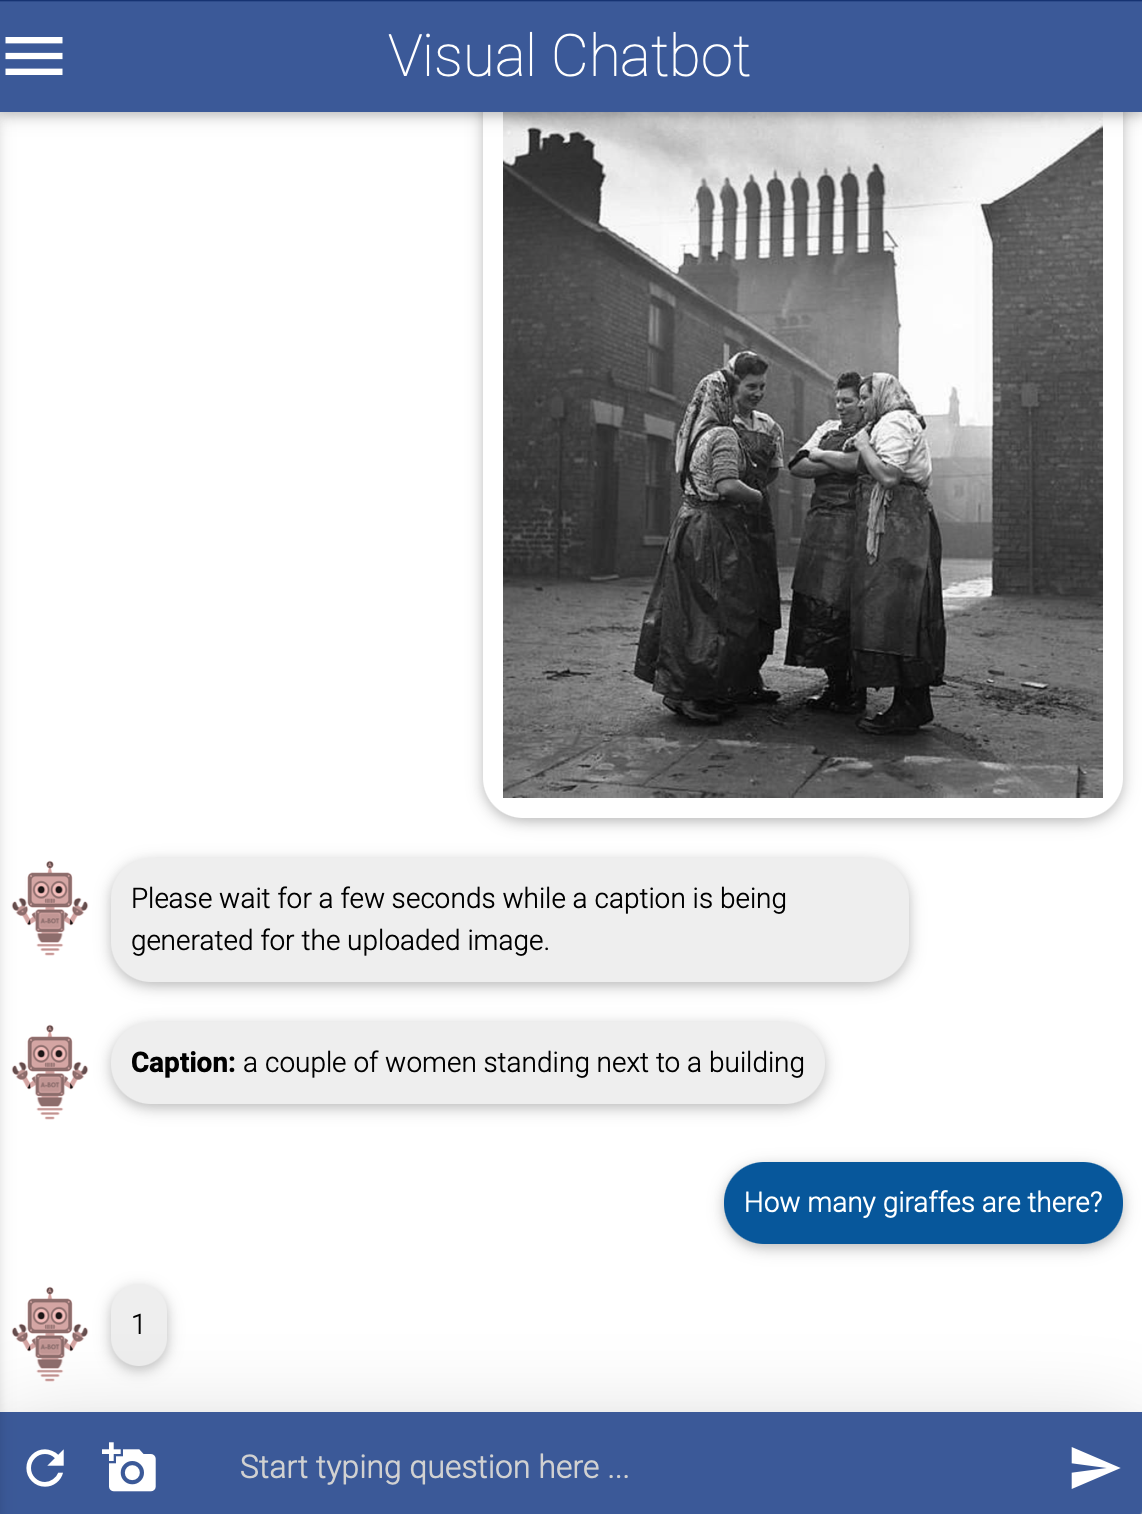Click the please wait message bubble
Screen dimensions: 1142x1514
tap(509, 919)
